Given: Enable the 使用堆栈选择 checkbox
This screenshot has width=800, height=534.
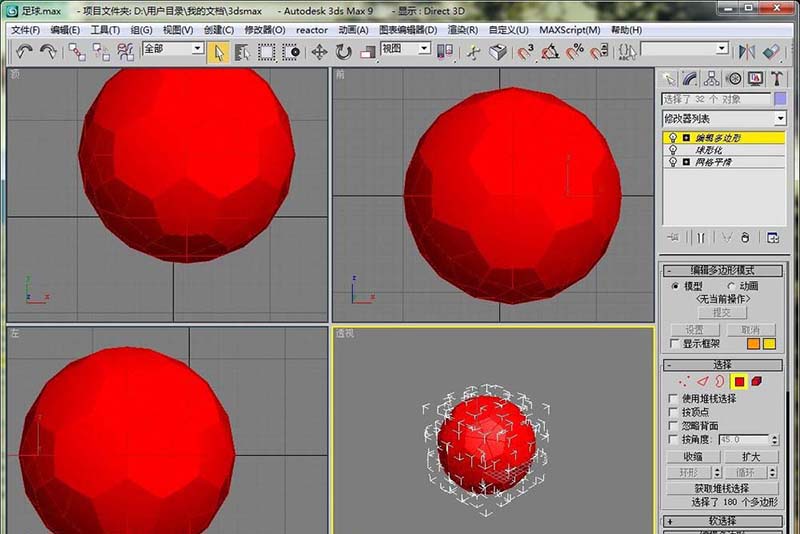Looking at the screenshot, I should coord(673,398).
